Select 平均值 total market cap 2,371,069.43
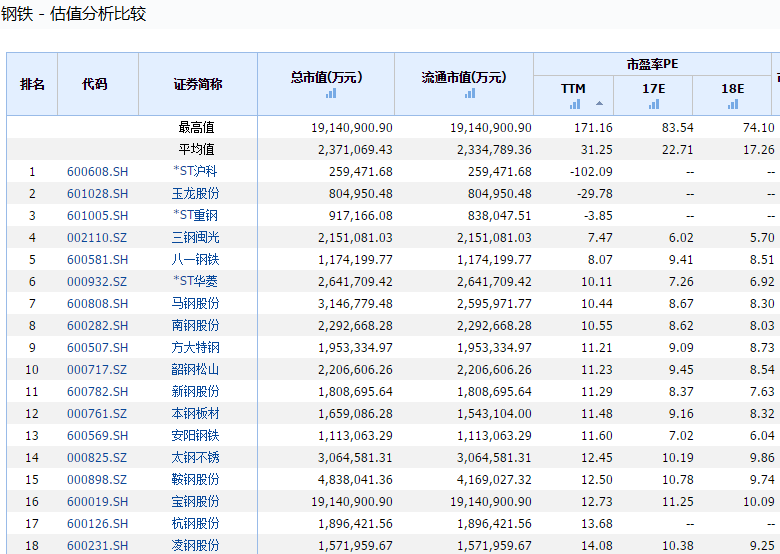 point(355,150)
